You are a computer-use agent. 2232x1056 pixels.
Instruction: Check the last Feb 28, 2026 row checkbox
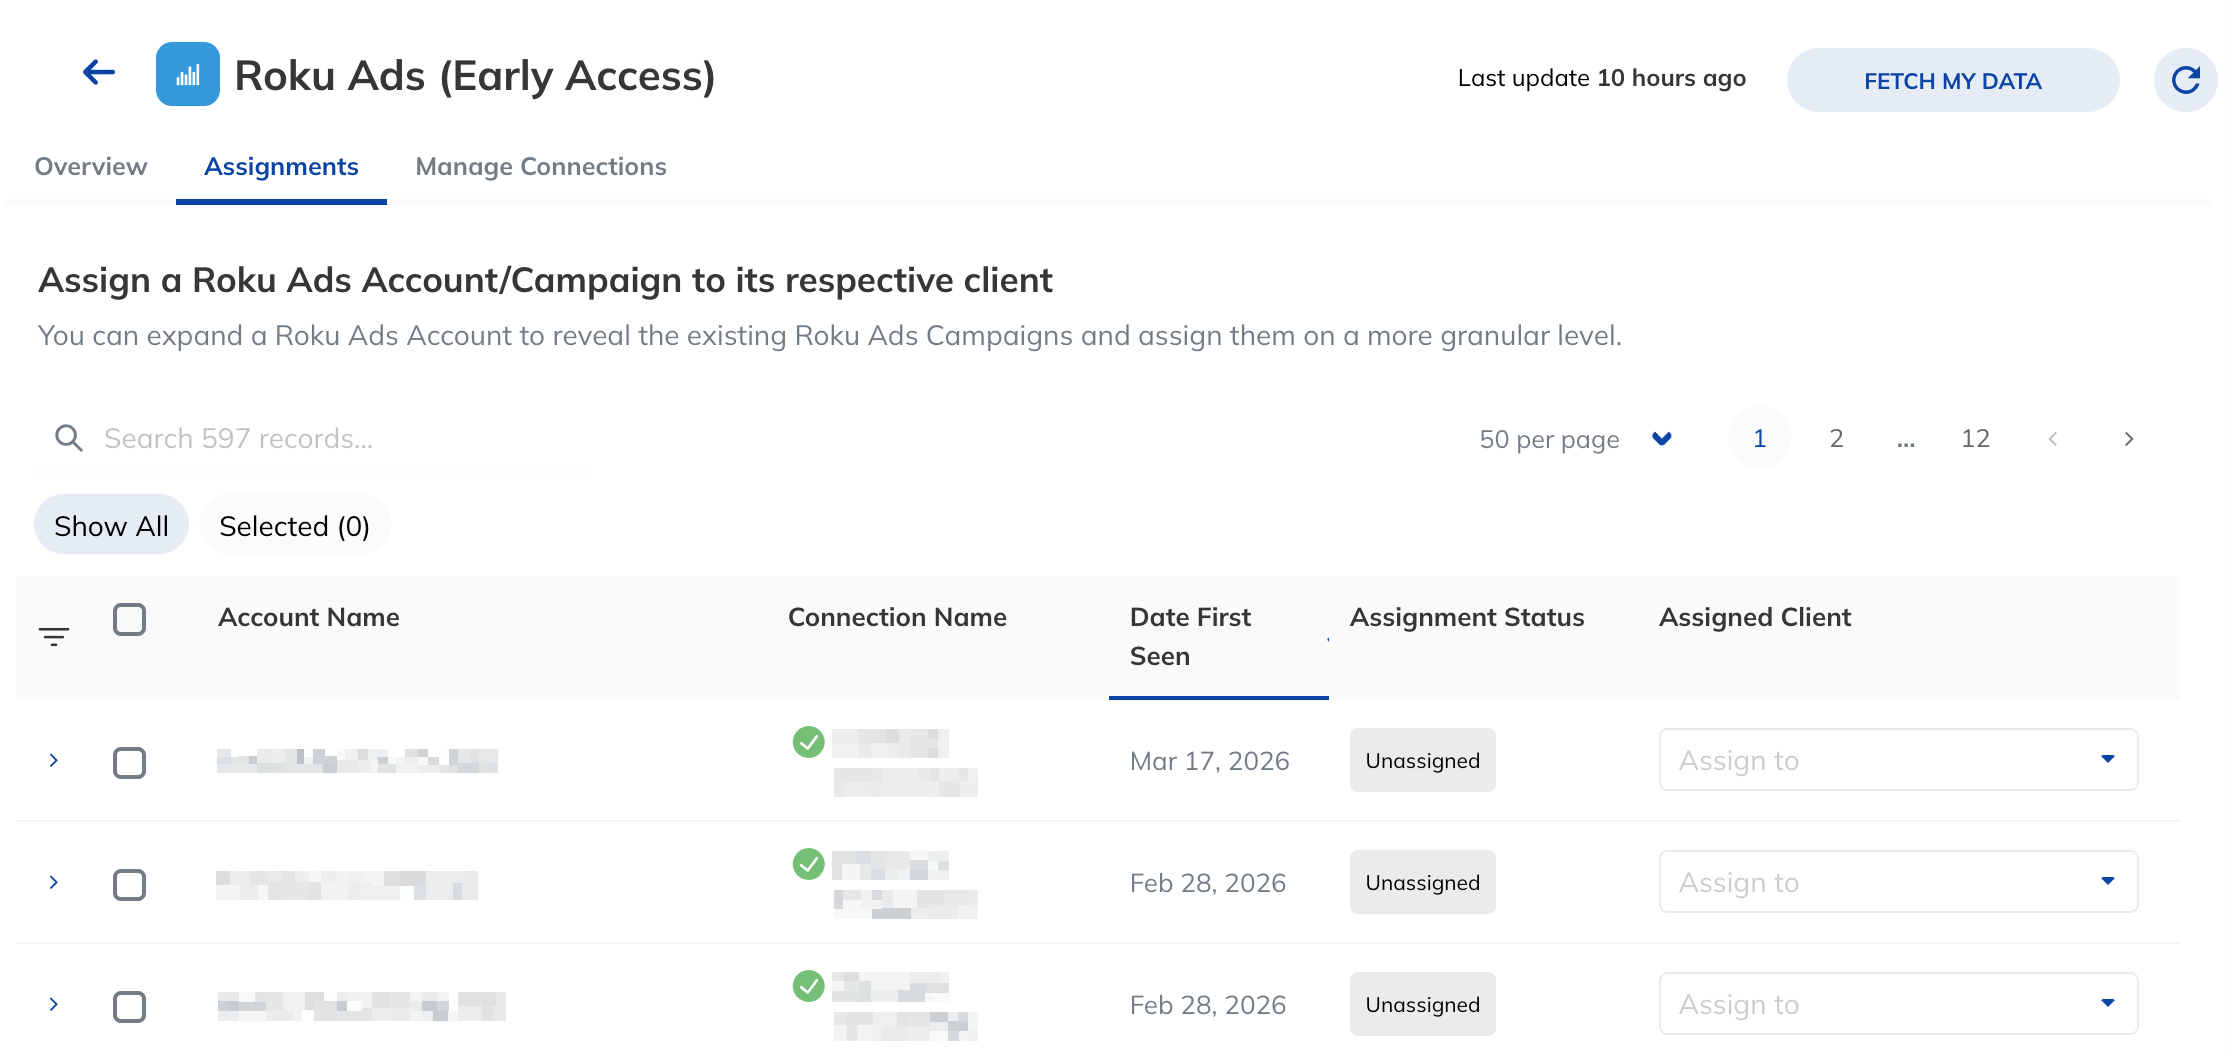(129, 1007)
